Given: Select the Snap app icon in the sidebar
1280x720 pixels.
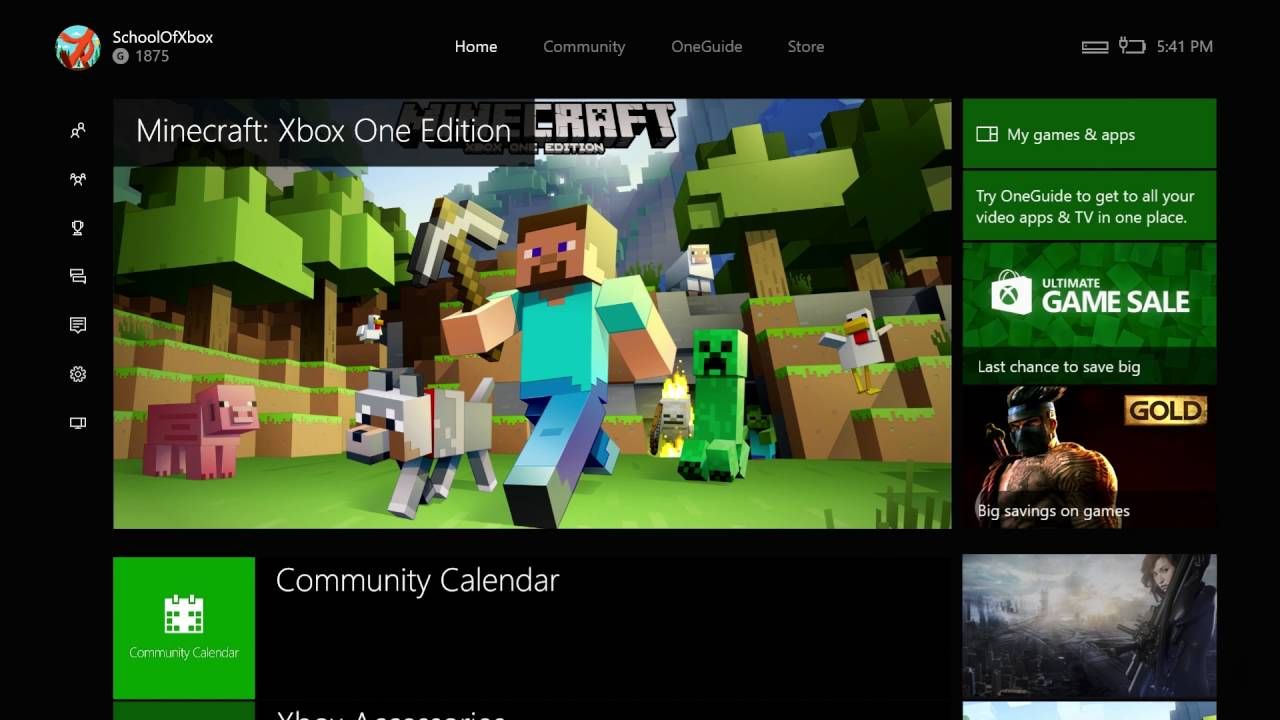Looking at the screenshot, I should (x=78, y=423).
